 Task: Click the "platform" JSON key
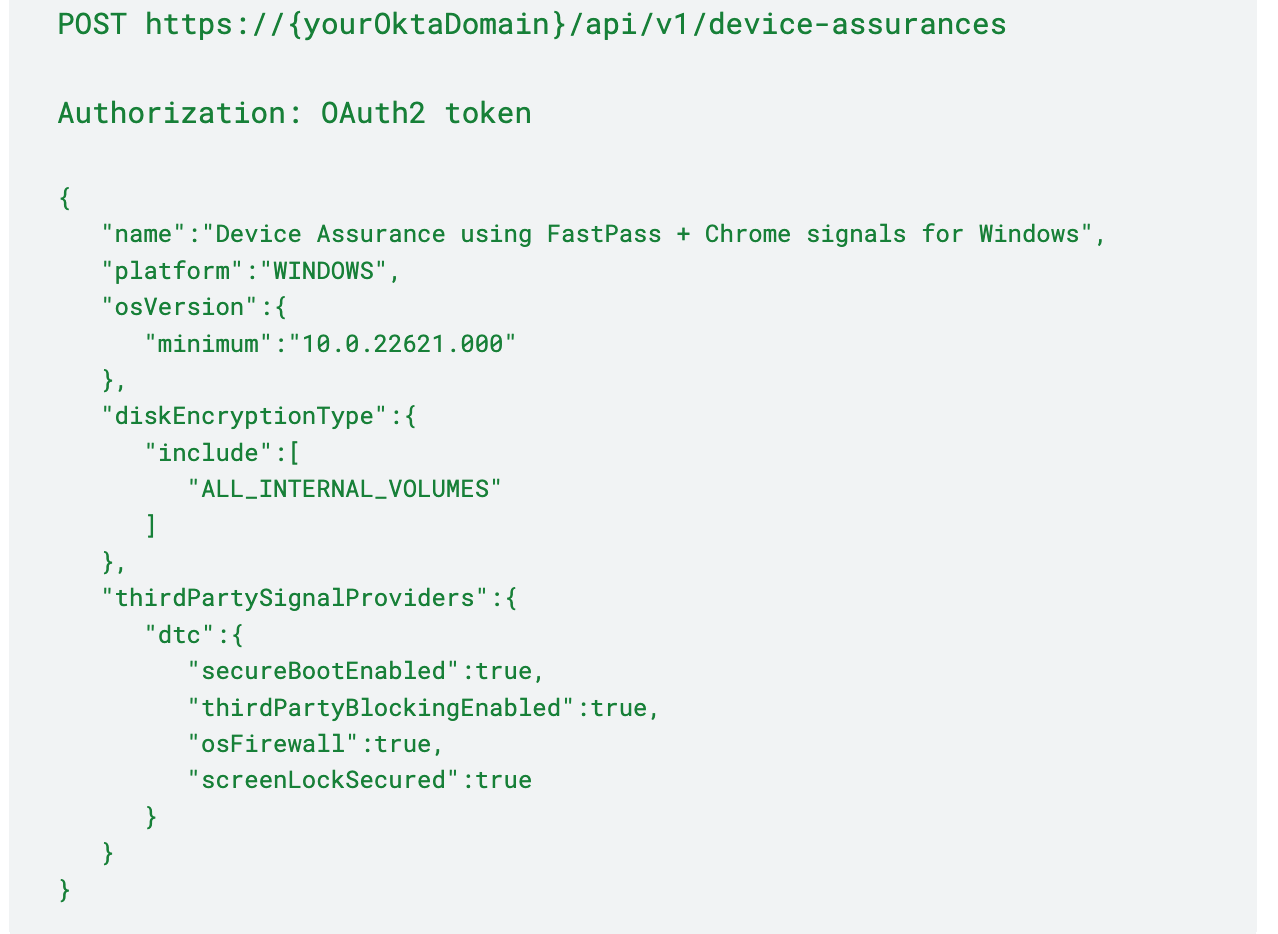[x=165, y=271]
